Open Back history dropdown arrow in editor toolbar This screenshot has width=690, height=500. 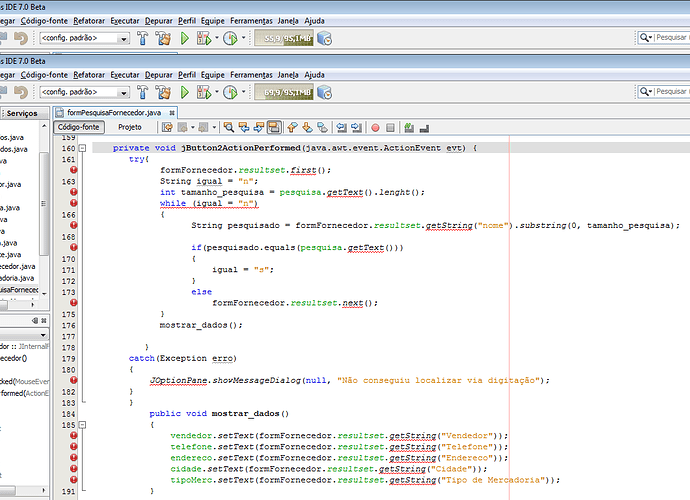[193, 128]
